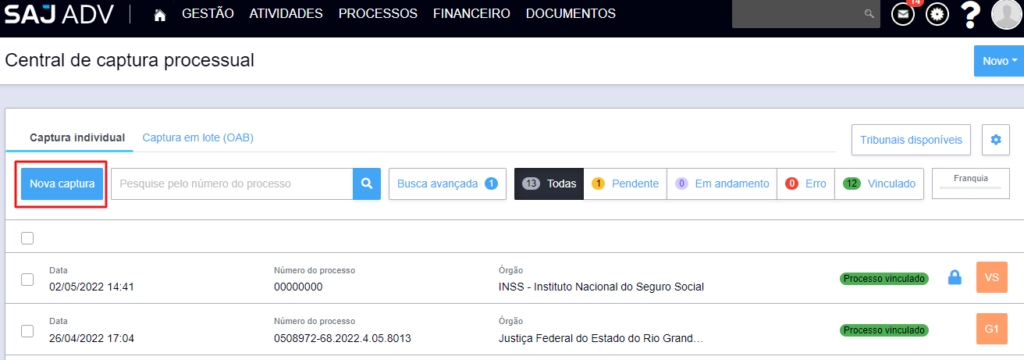Switch to Captura em lote (OAB) tab
This screenshot has width=1024, height=360.
[x=198, y=138]
